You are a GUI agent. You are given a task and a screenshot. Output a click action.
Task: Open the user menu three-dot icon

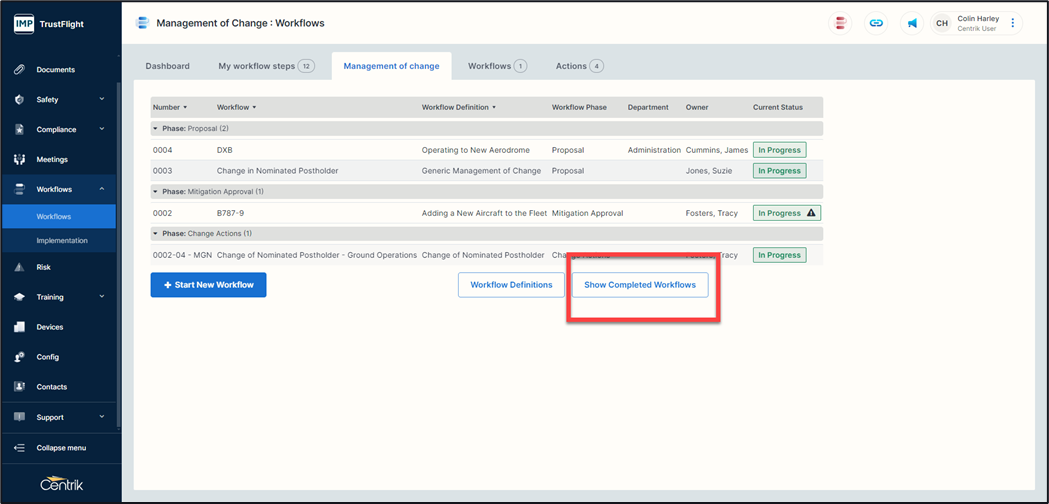(x=1012, y=23)
